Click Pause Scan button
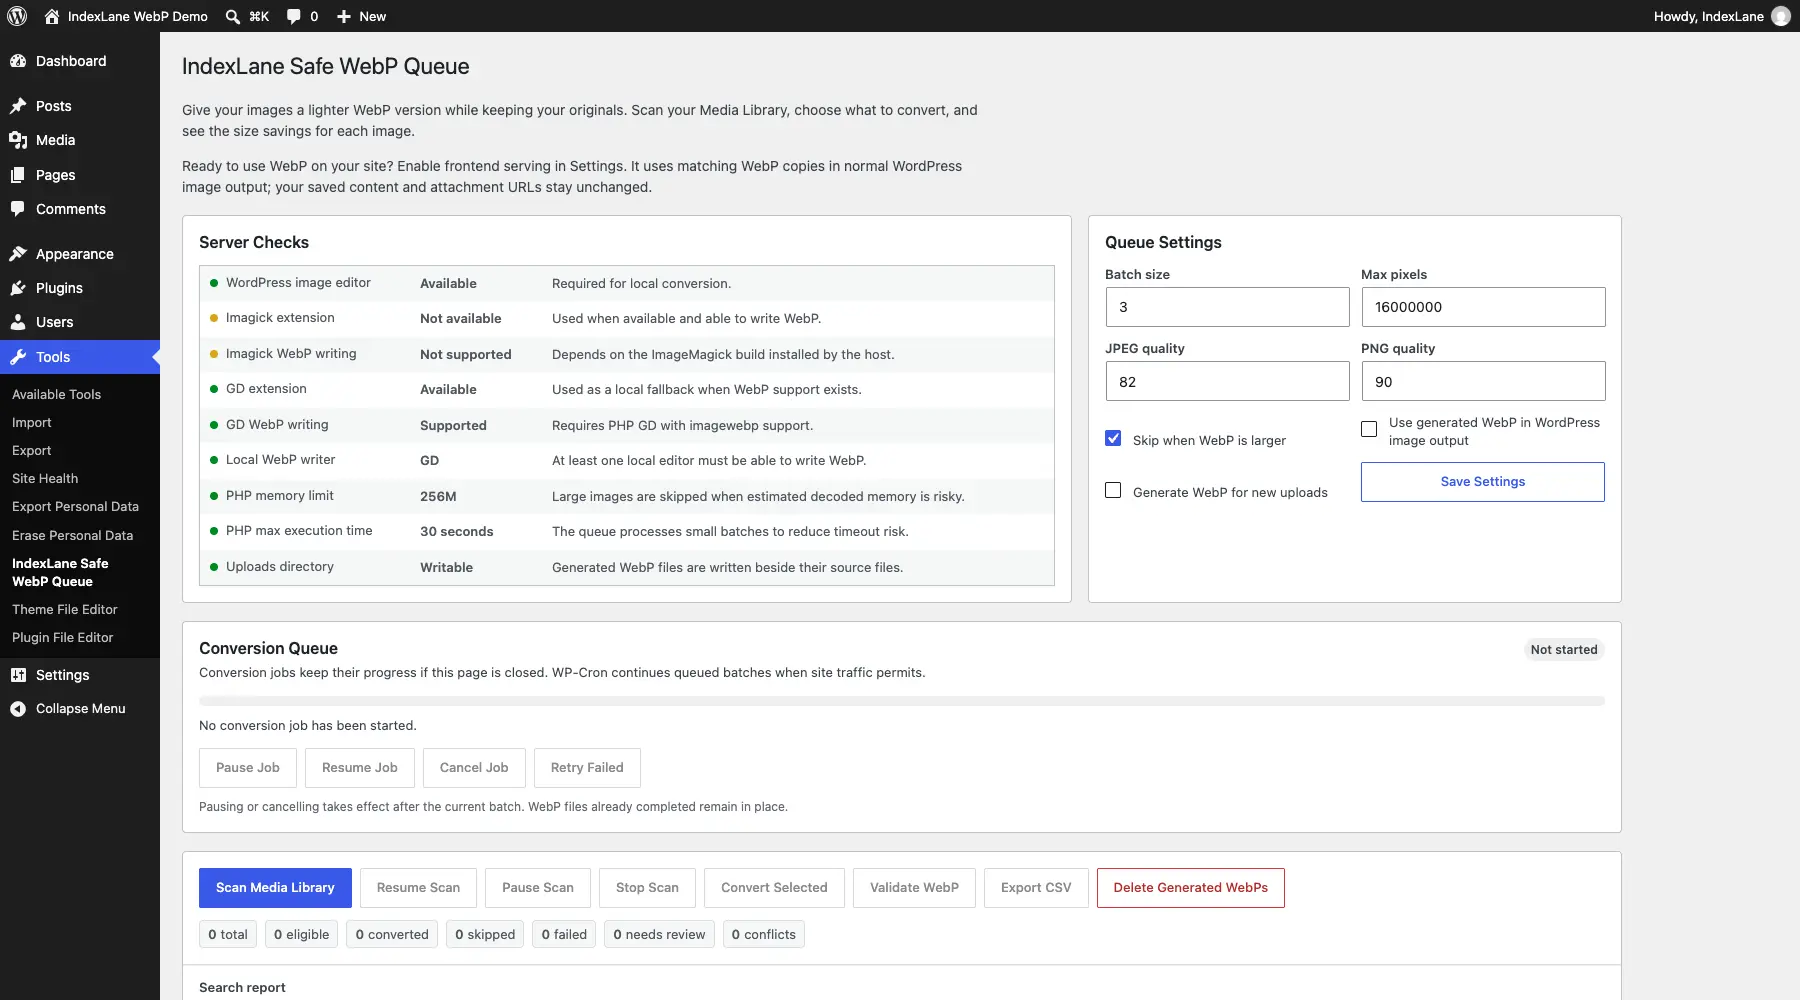 [x=538, y=888]
